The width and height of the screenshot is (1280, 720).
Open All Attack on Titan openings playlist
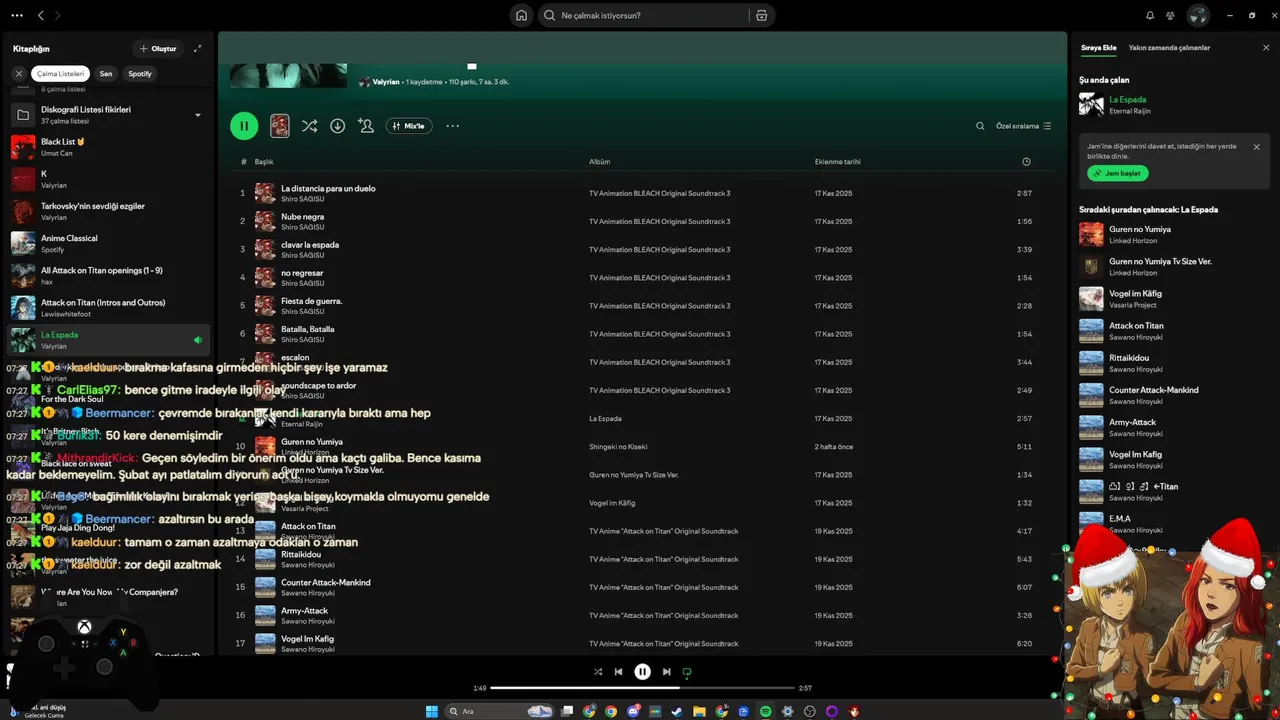point(108,275)
